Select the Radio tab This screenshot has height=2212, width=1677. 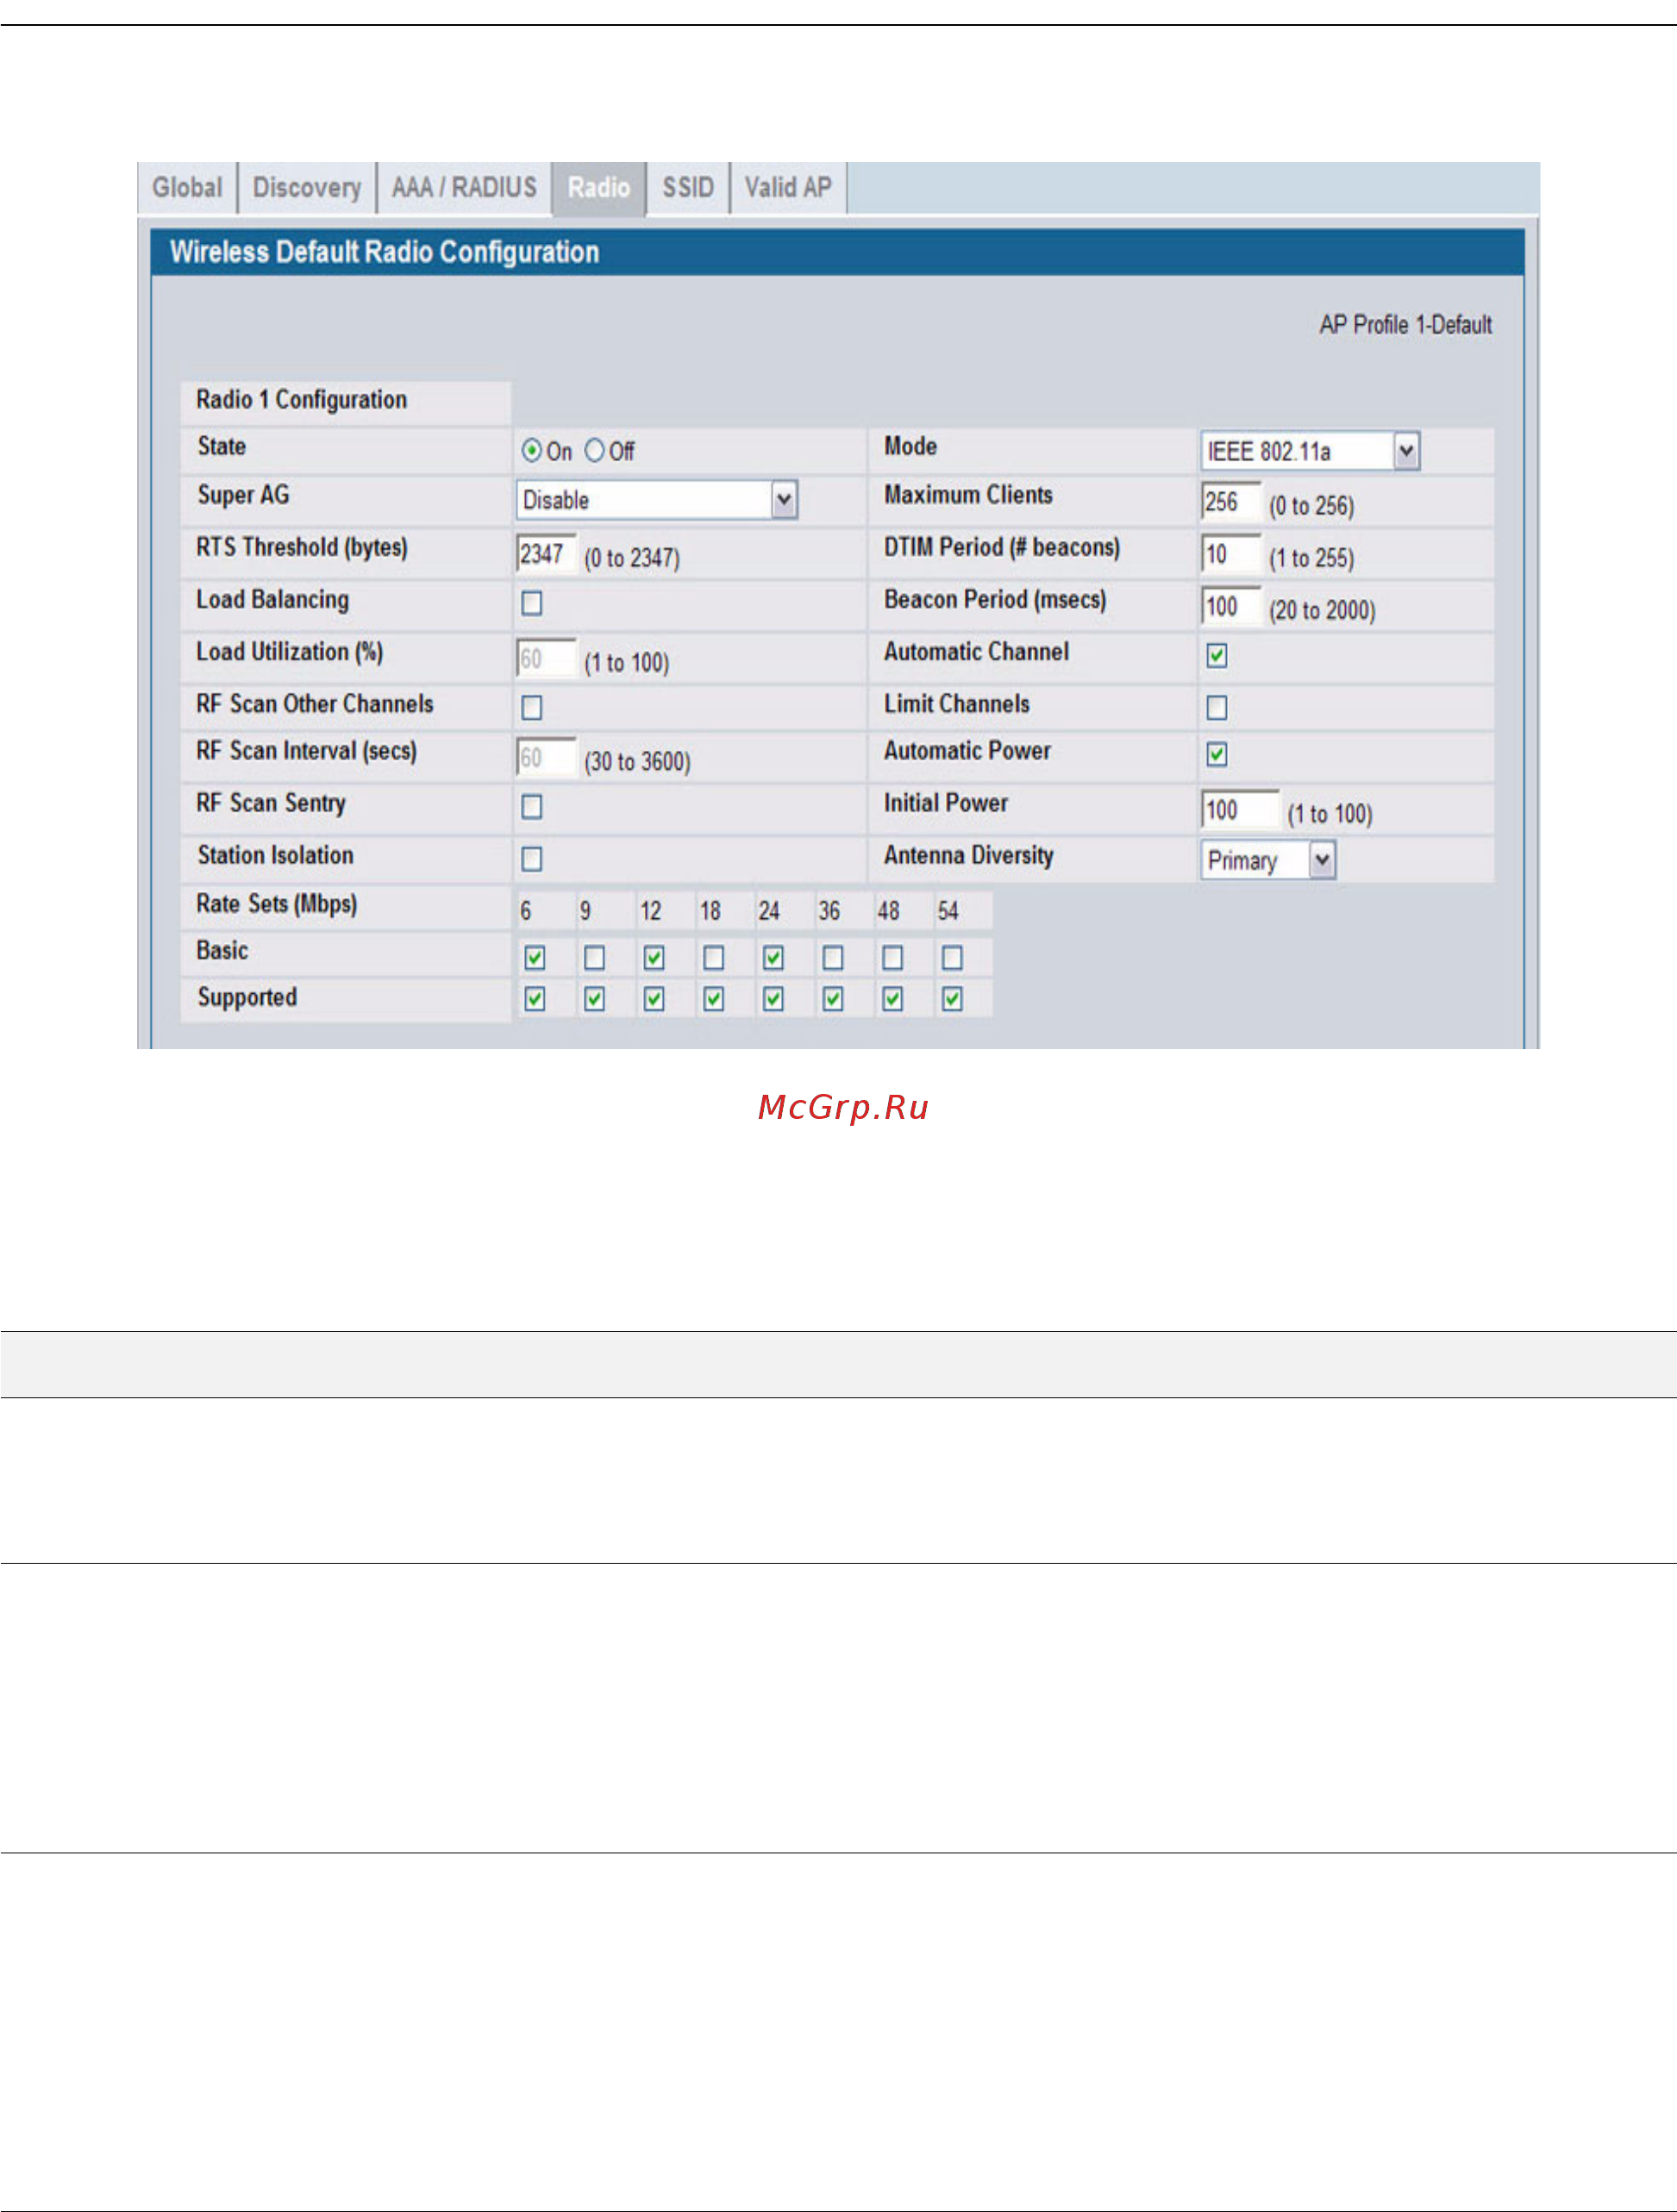pos(599,188)
